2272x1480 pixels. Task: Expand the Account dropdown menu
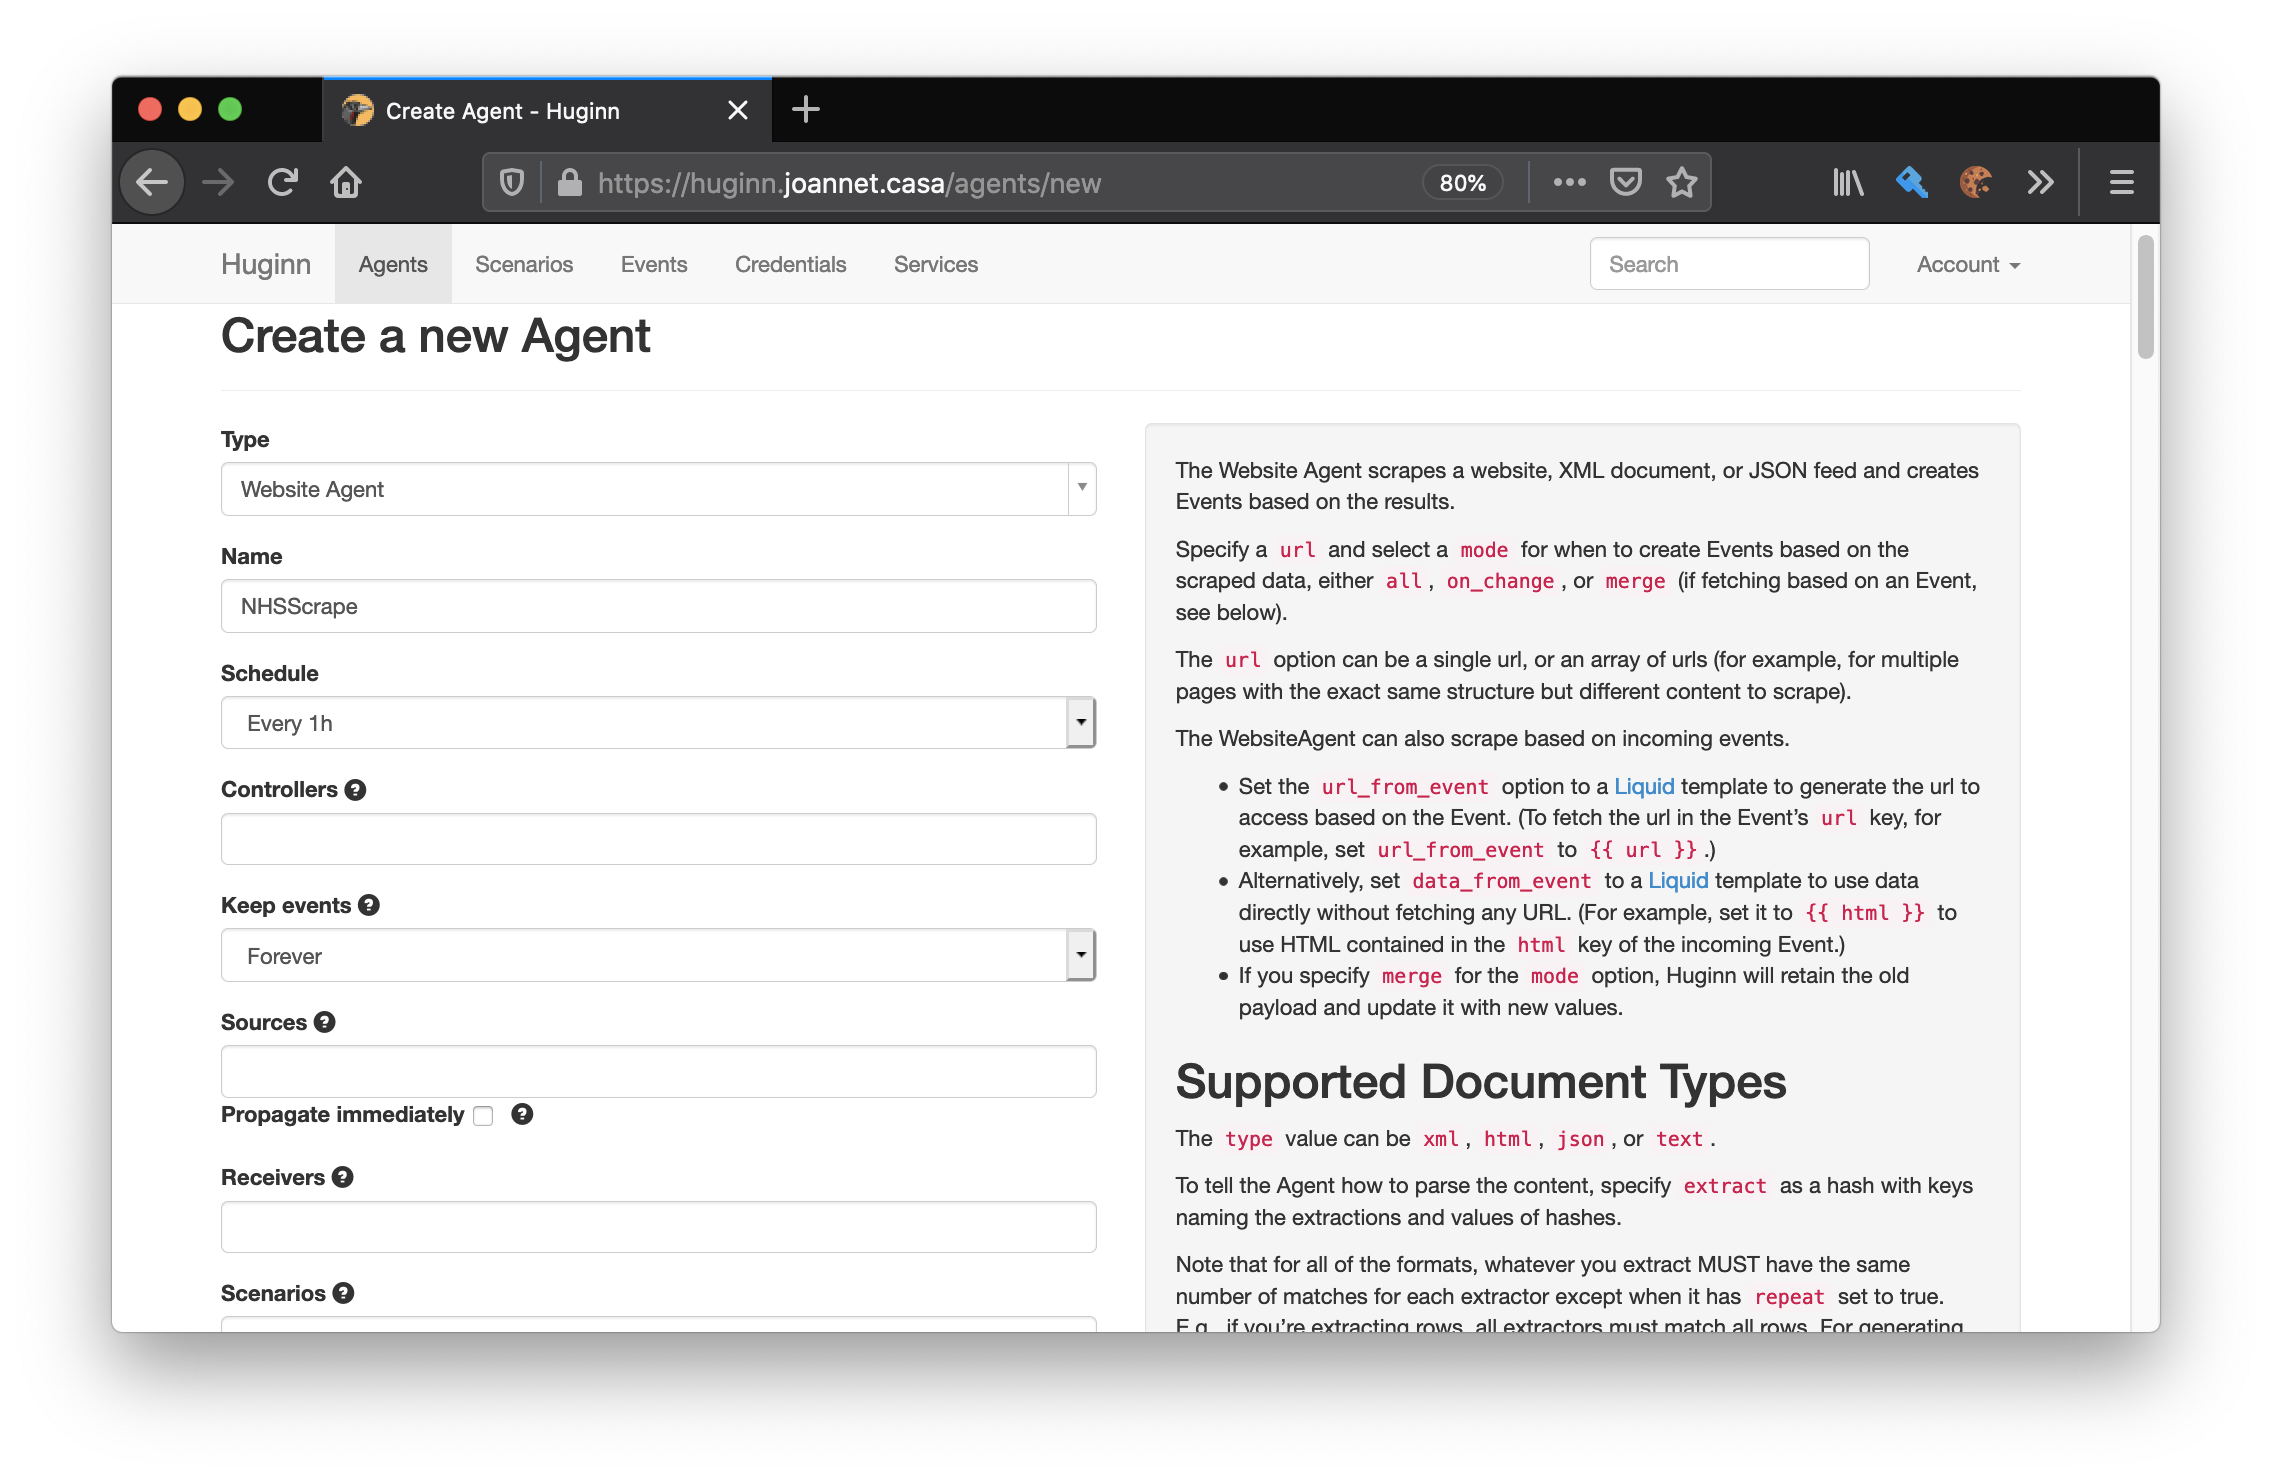pos(1968,265)
